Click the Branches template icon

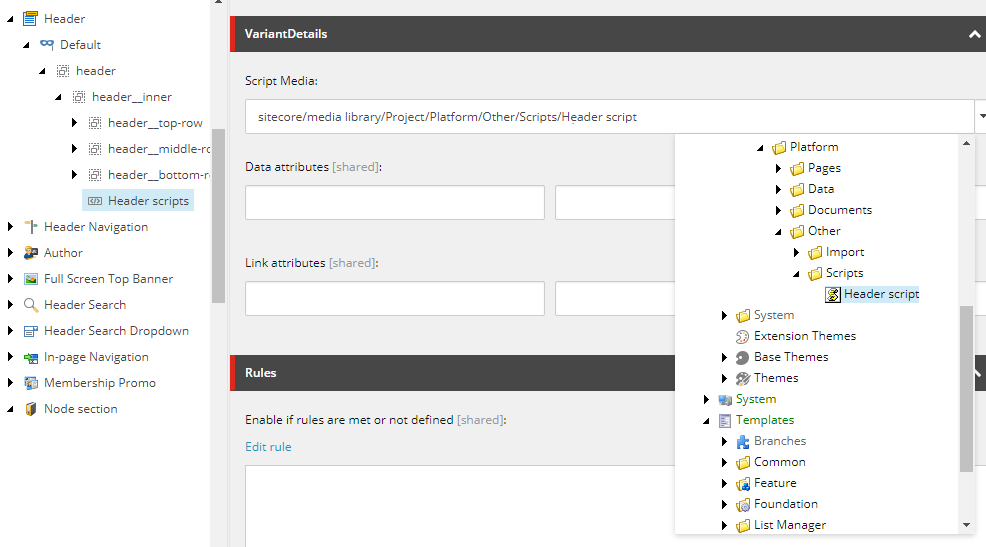click(x=743, y=441)
